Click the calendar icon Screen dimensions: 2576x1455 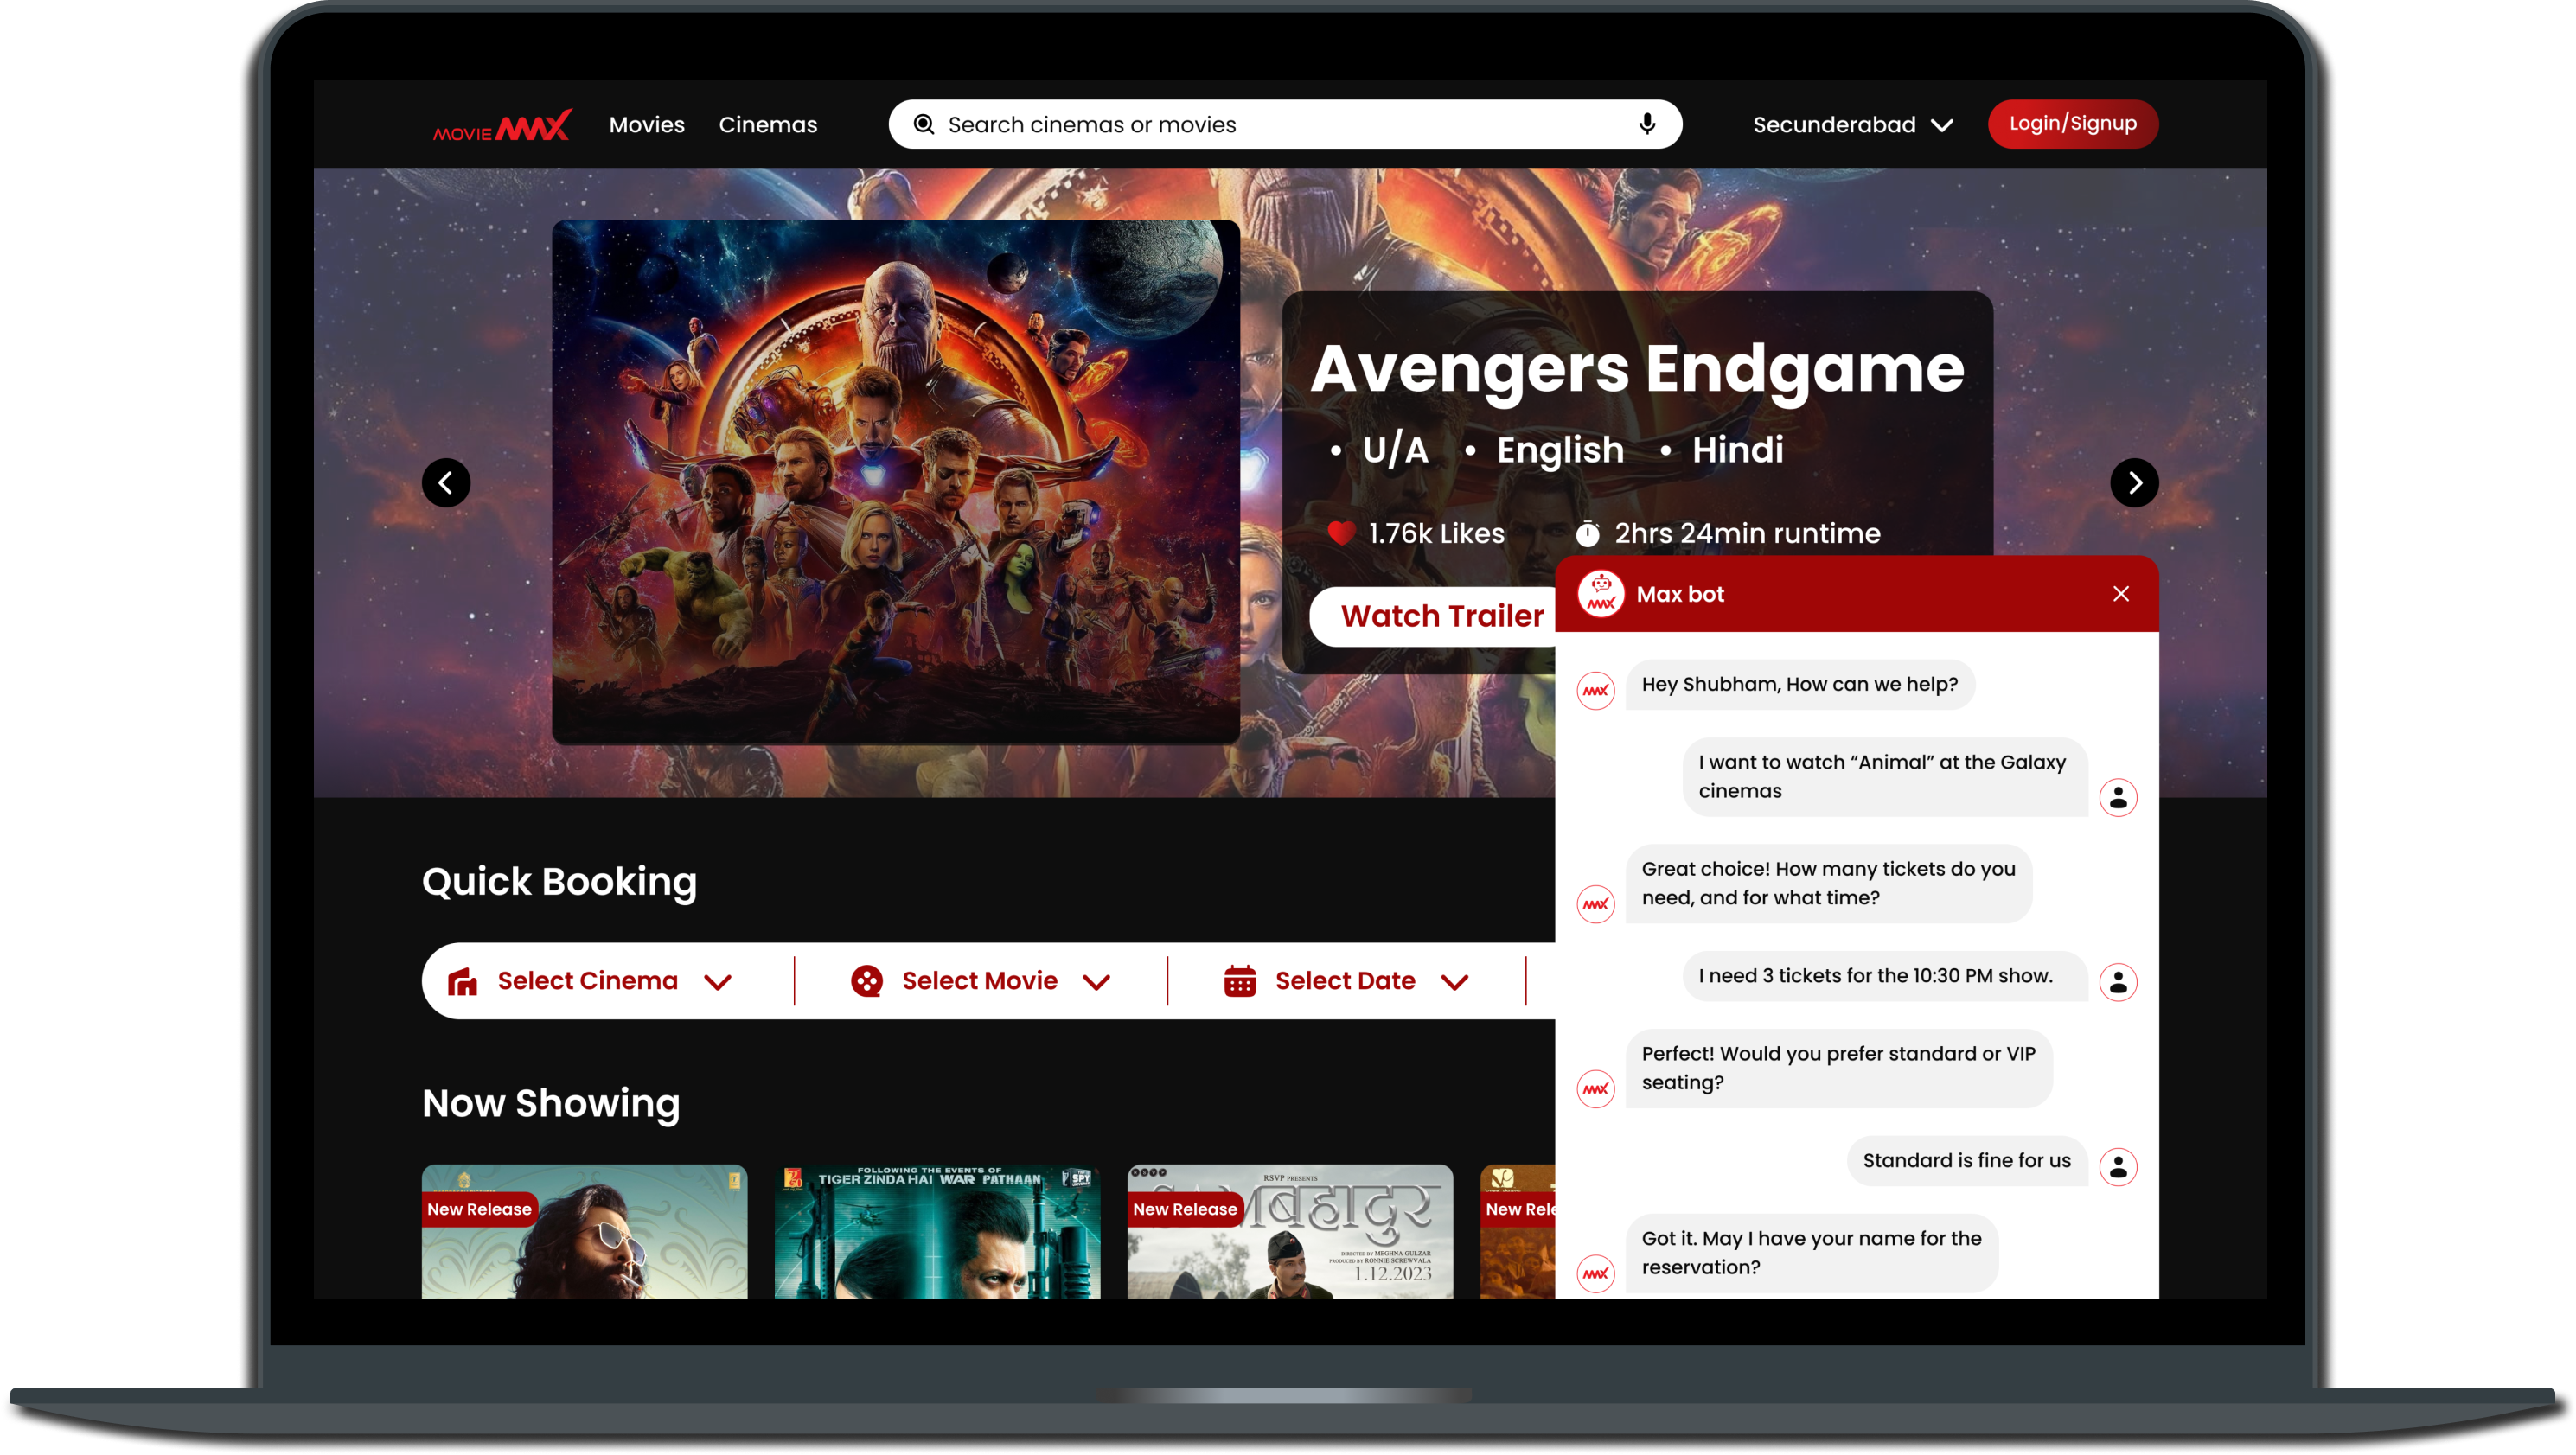(1240, 981)
